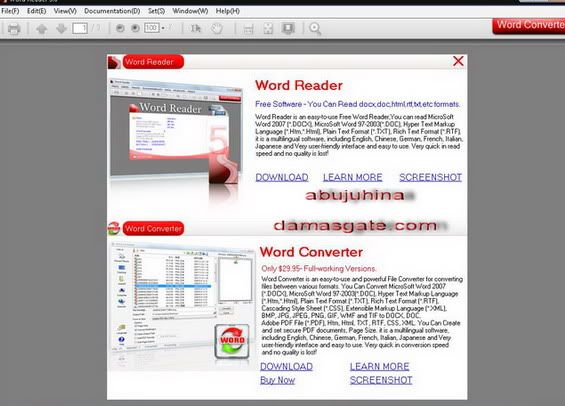Click the fit page arrows icon
Viewport: 565px width, 406px height.
[x=268, y=28]
